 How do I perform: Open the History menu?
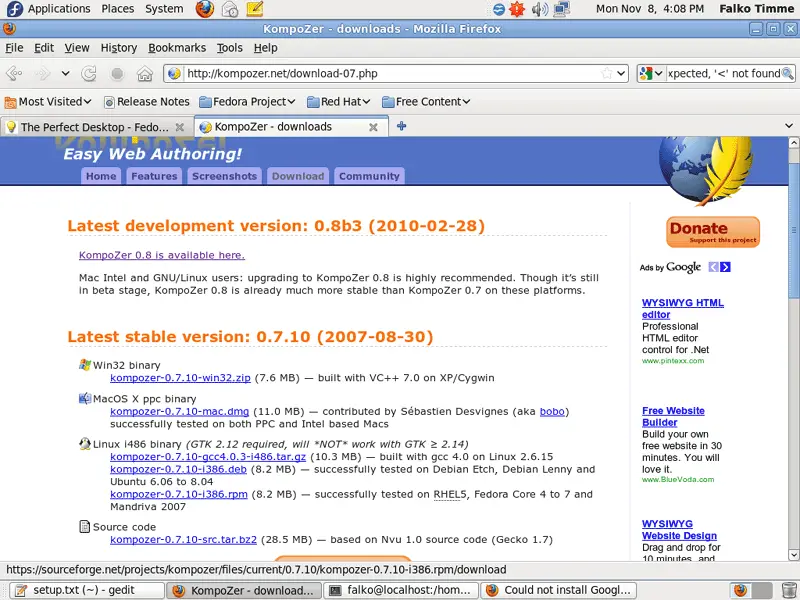(x=119, y=48)
